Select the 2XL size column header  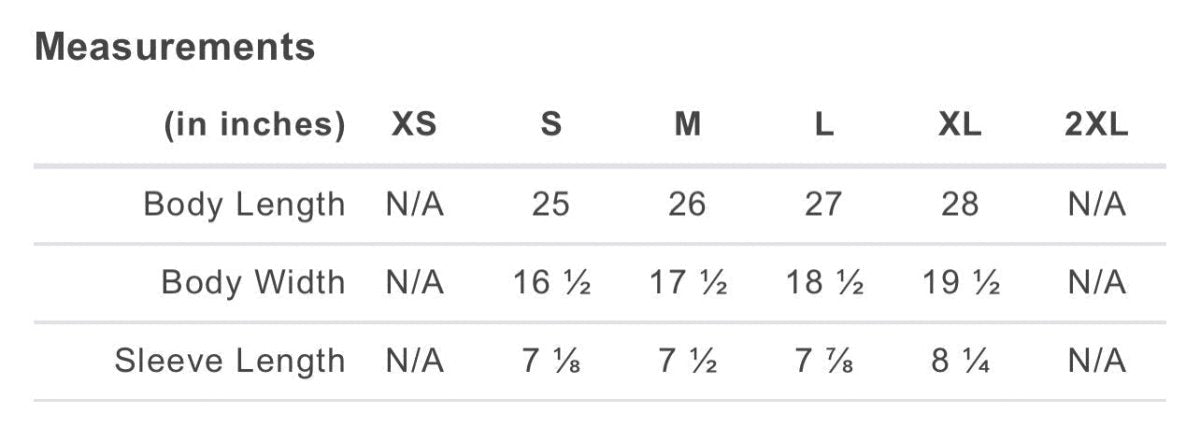tap(1096, 125)
